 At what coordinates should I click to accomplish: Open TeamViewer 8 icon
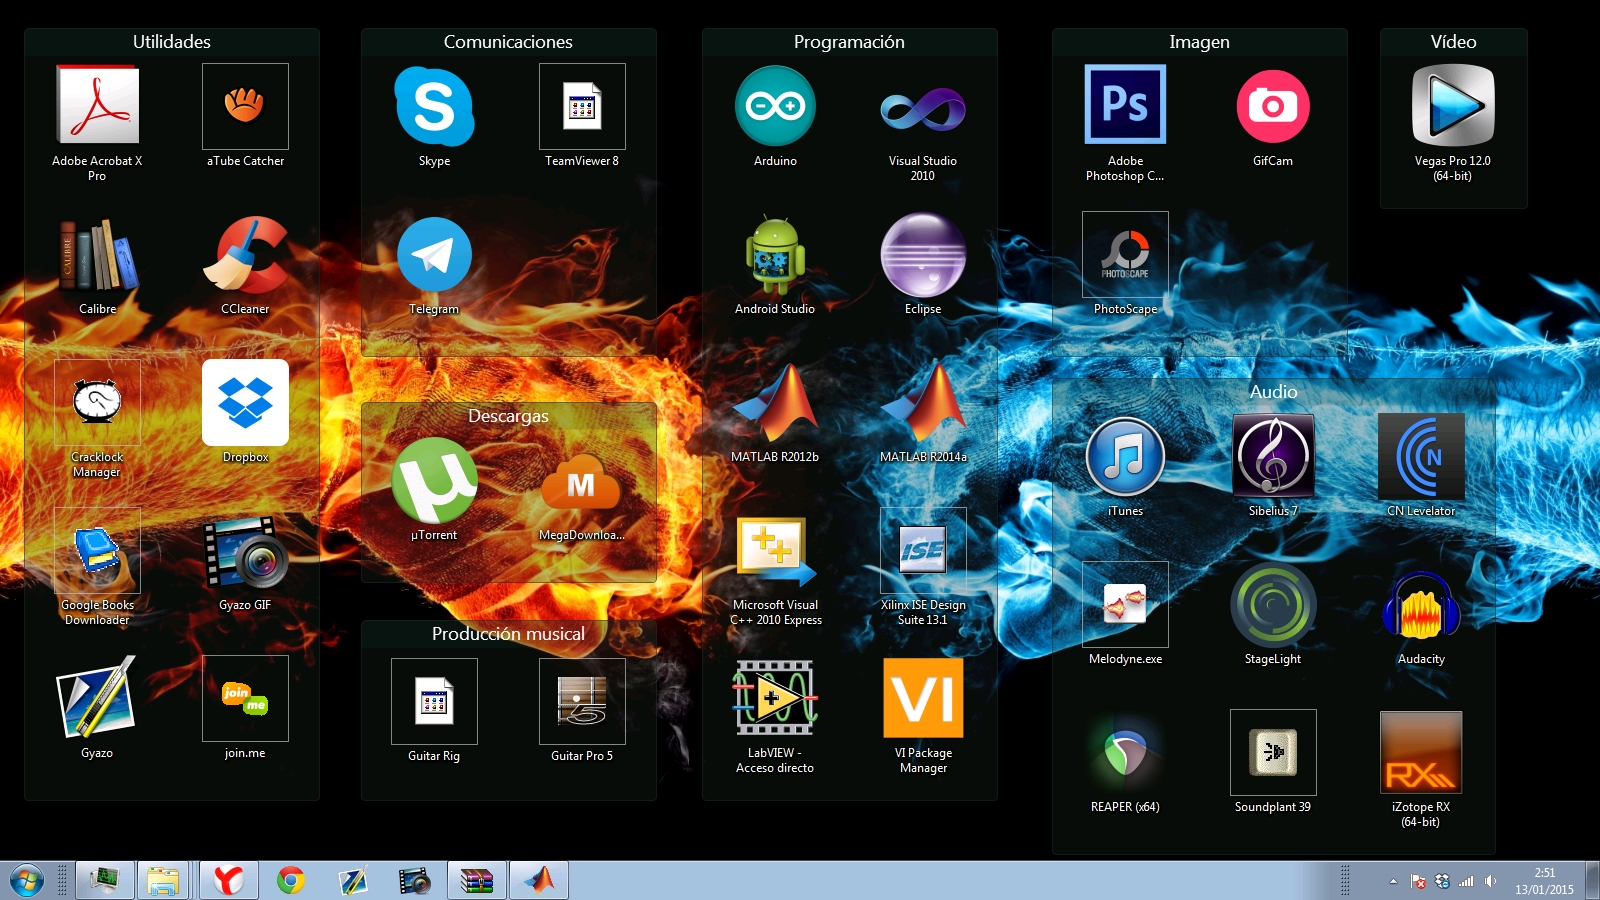click(582, 106)
